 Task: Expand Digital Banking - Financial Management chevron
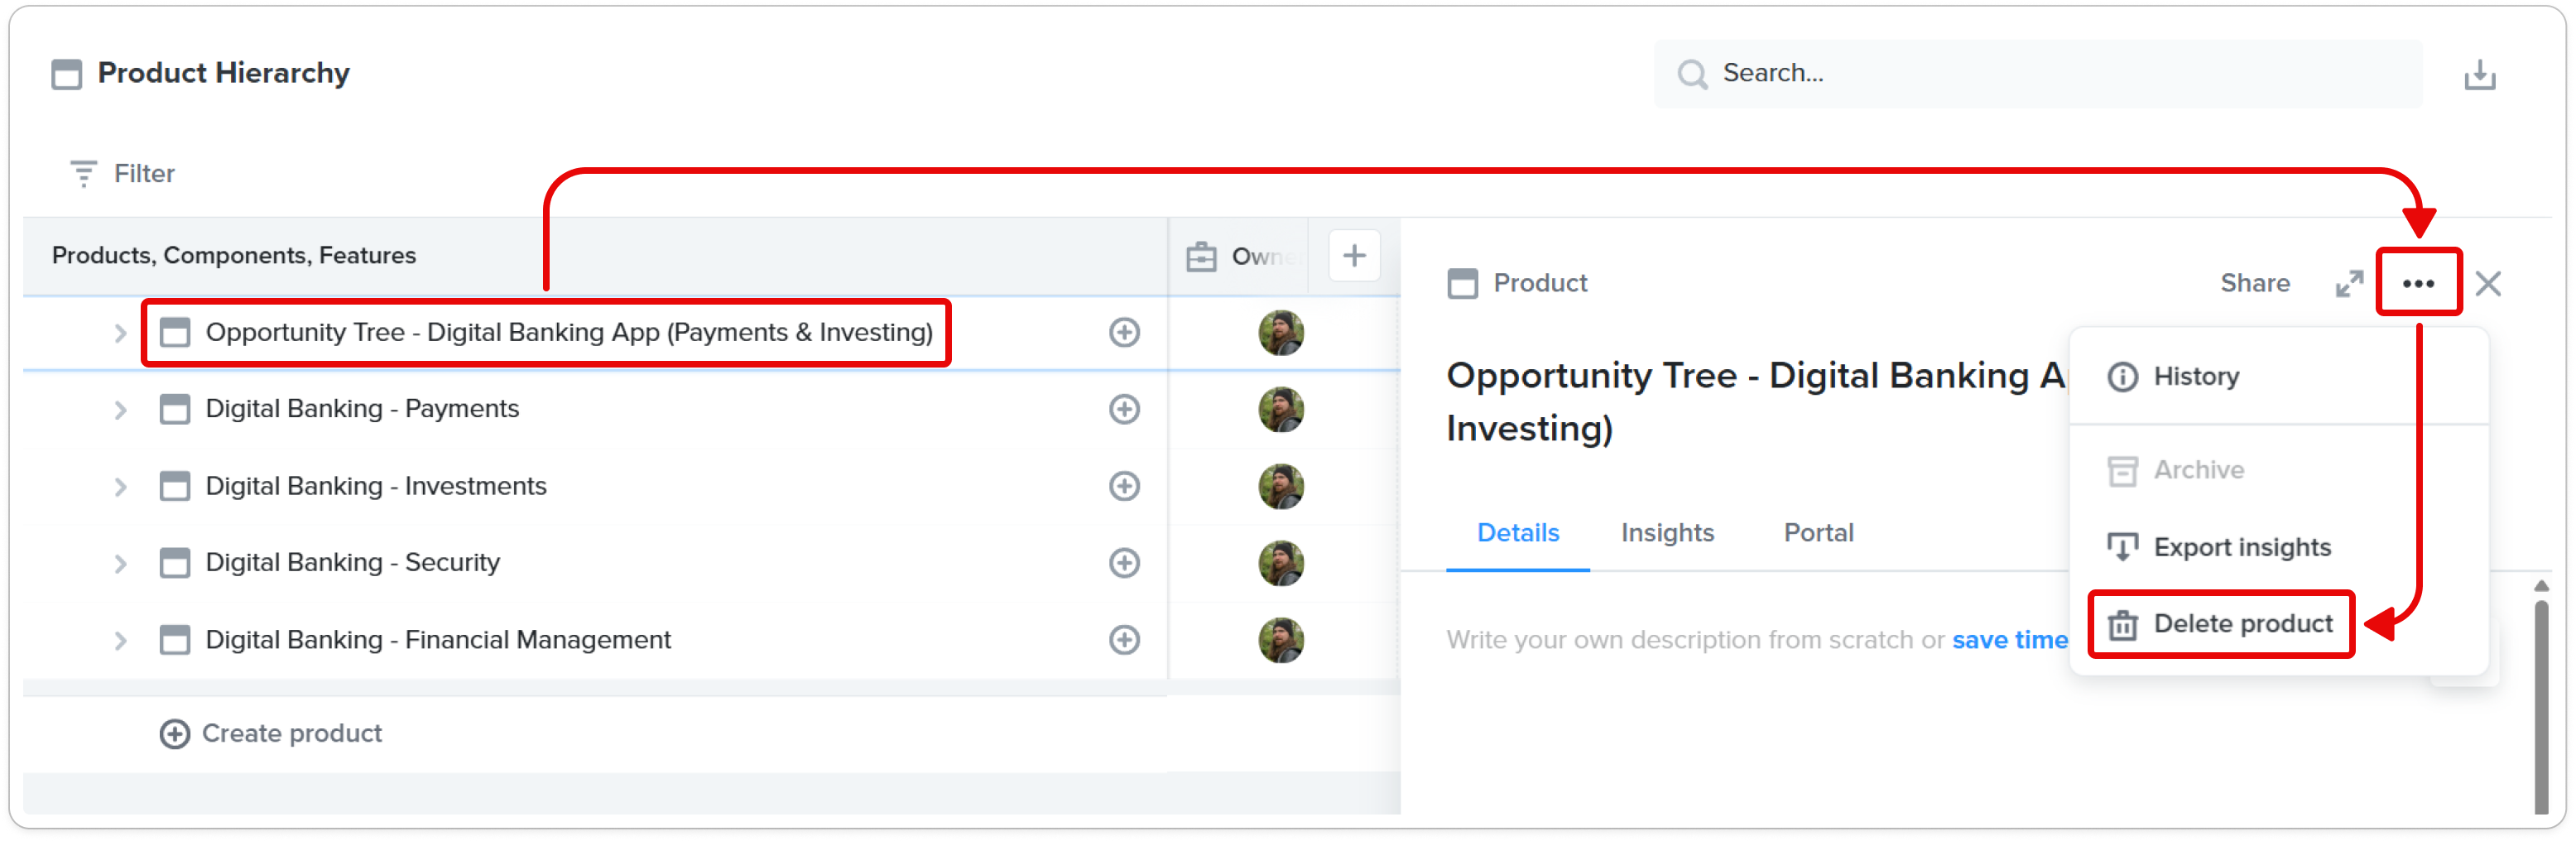tap(120, 640)
